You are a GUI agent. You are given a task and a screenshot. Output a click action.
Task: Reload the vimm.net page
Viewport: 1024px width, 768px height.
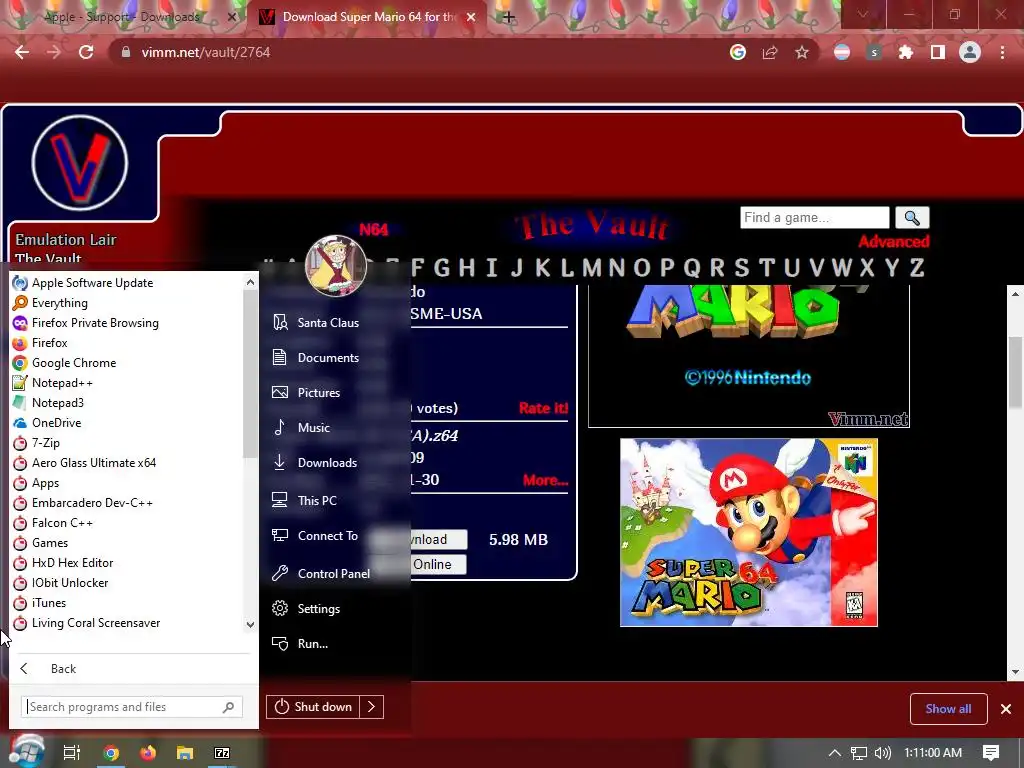point(86,52)
